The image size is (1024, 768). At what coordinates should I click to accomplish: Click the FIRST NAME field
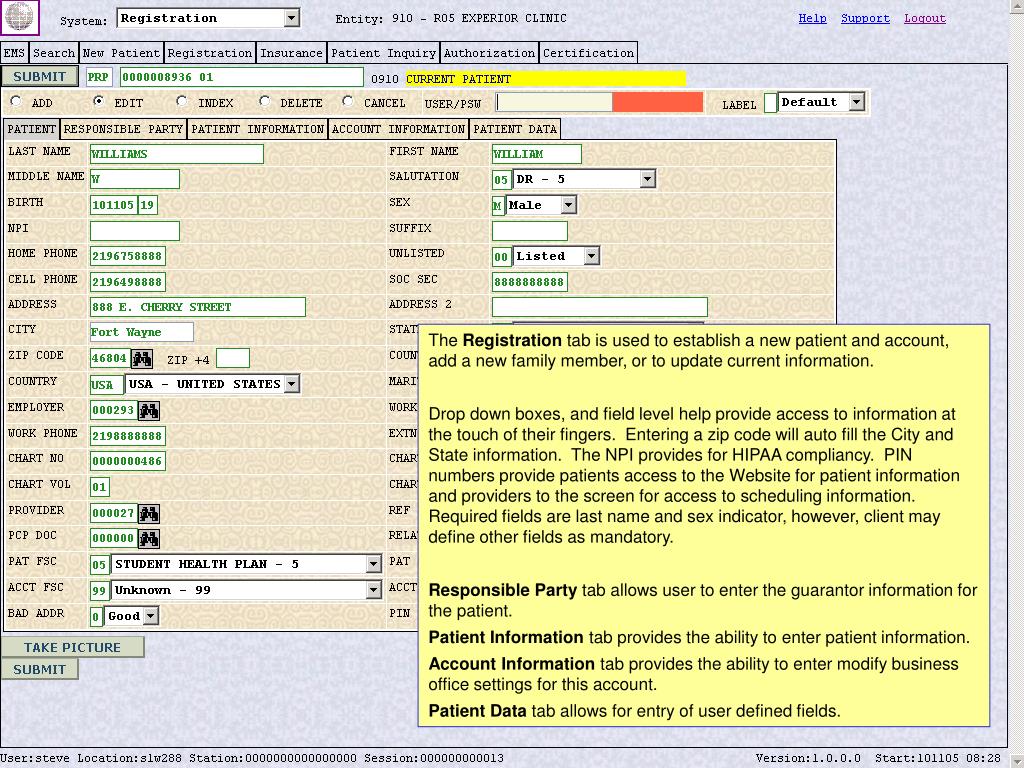coord(537,154)
